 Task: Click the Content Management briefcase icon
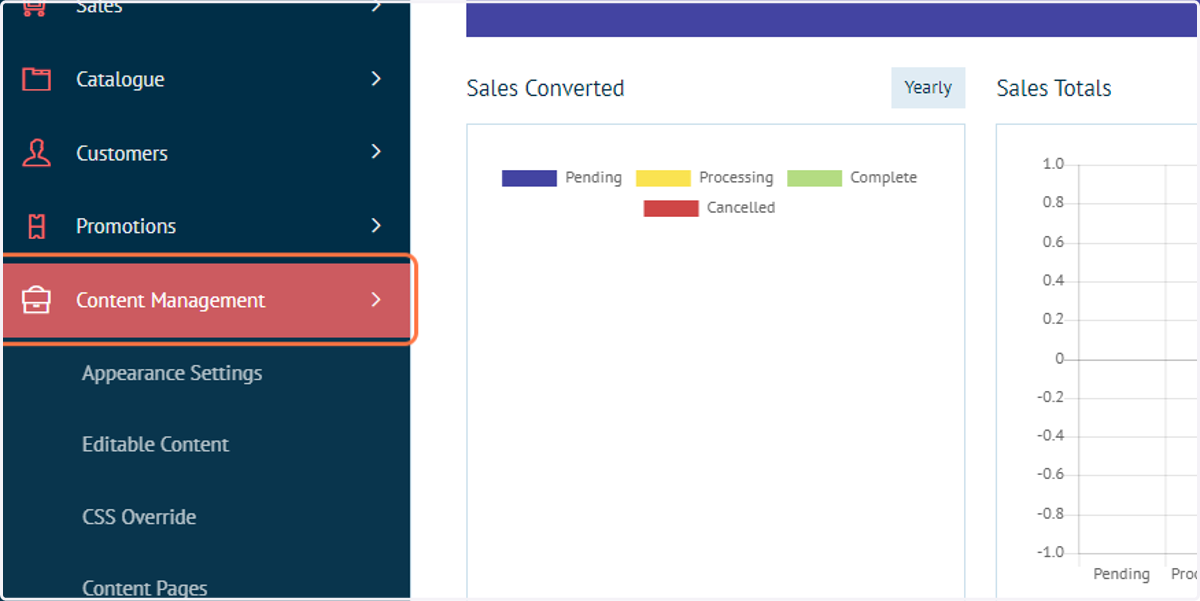pyautogui.click(x=36, y=300)
